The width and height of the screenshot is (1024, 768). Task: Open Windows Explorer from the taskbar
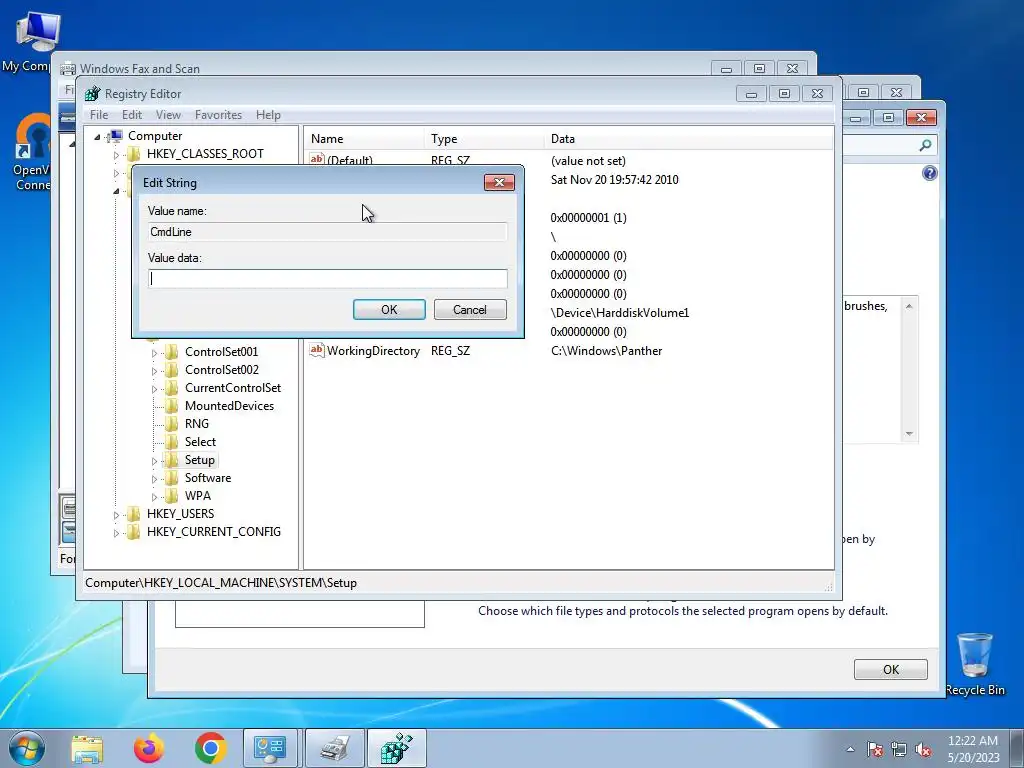pos(87,748)
